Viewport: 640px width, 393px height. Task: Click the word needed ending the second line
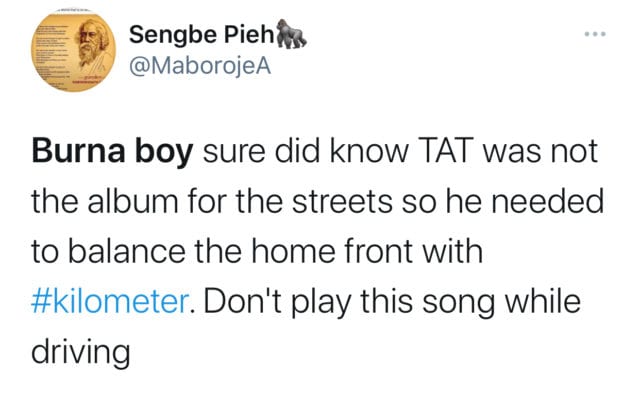(547, 202)
